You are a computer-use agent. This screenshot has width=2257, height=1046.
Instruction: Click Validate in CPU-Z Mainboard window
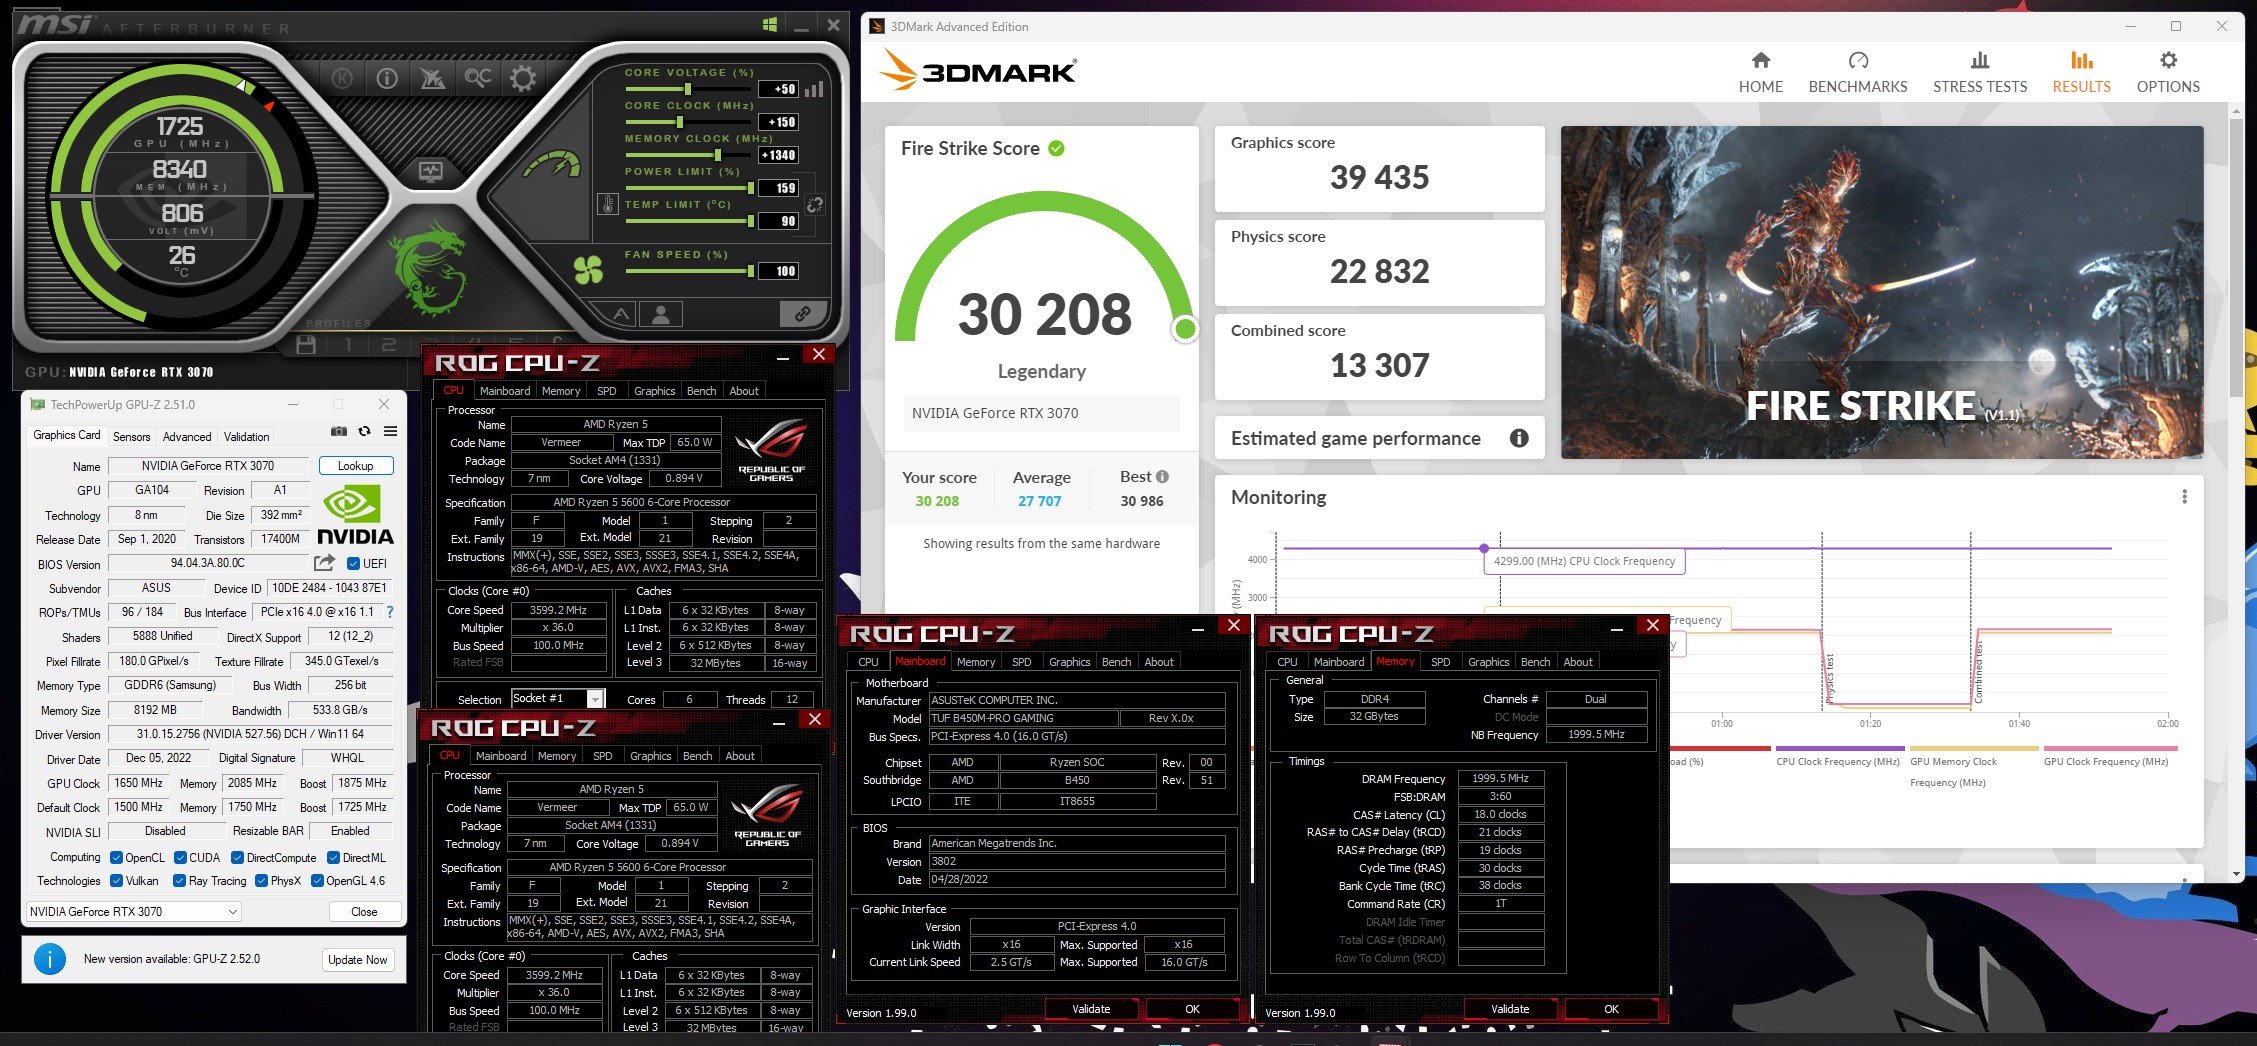click(1091, 1009)
